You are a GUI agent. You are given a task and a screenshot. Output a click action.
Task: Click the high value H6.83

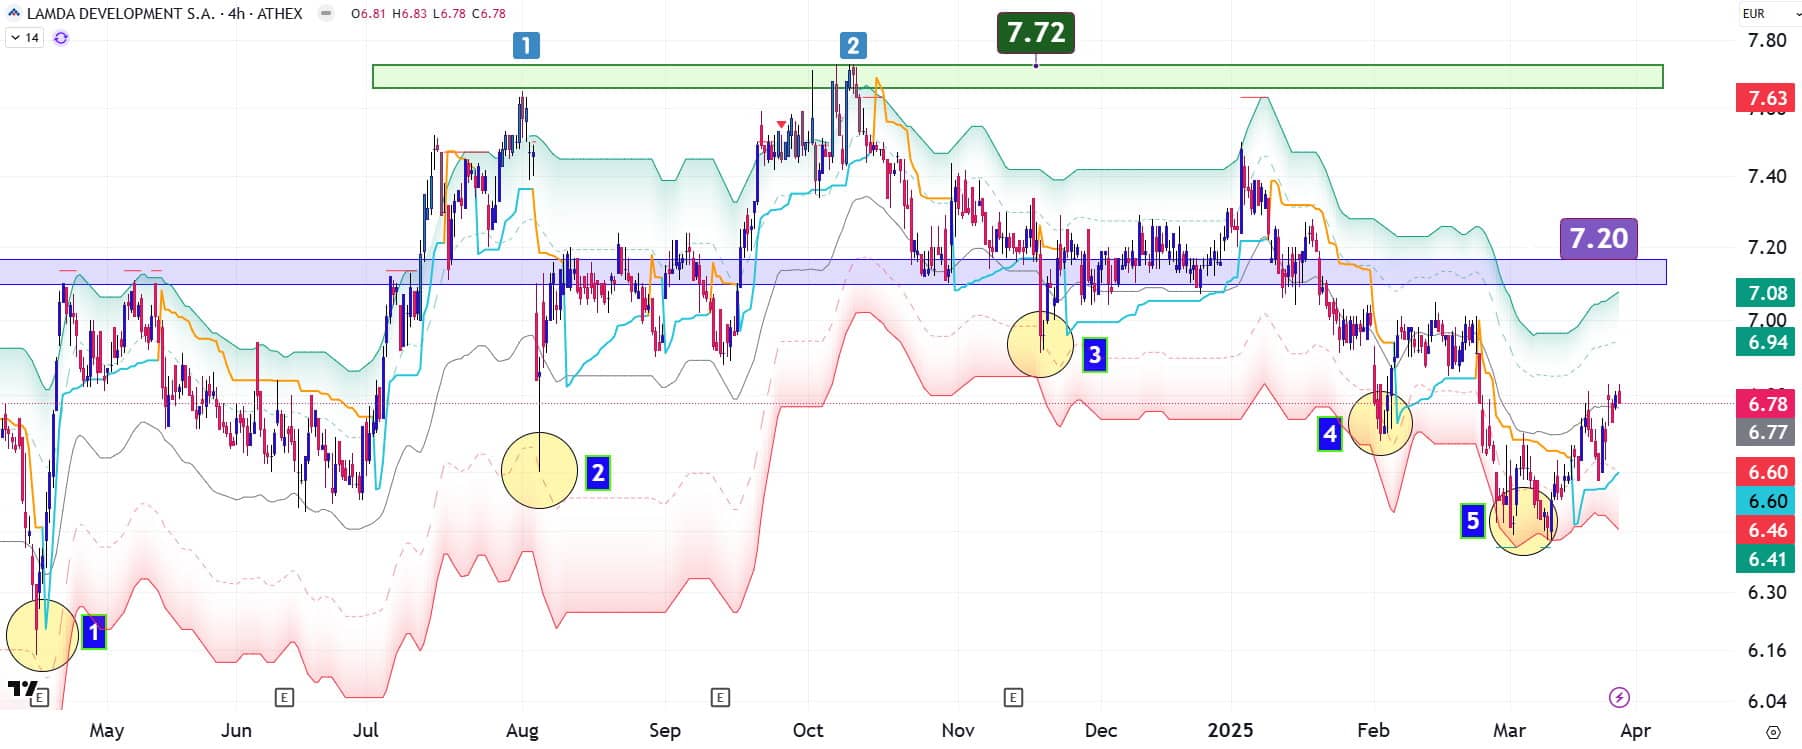pyautogui.click(x=409, y=14)
